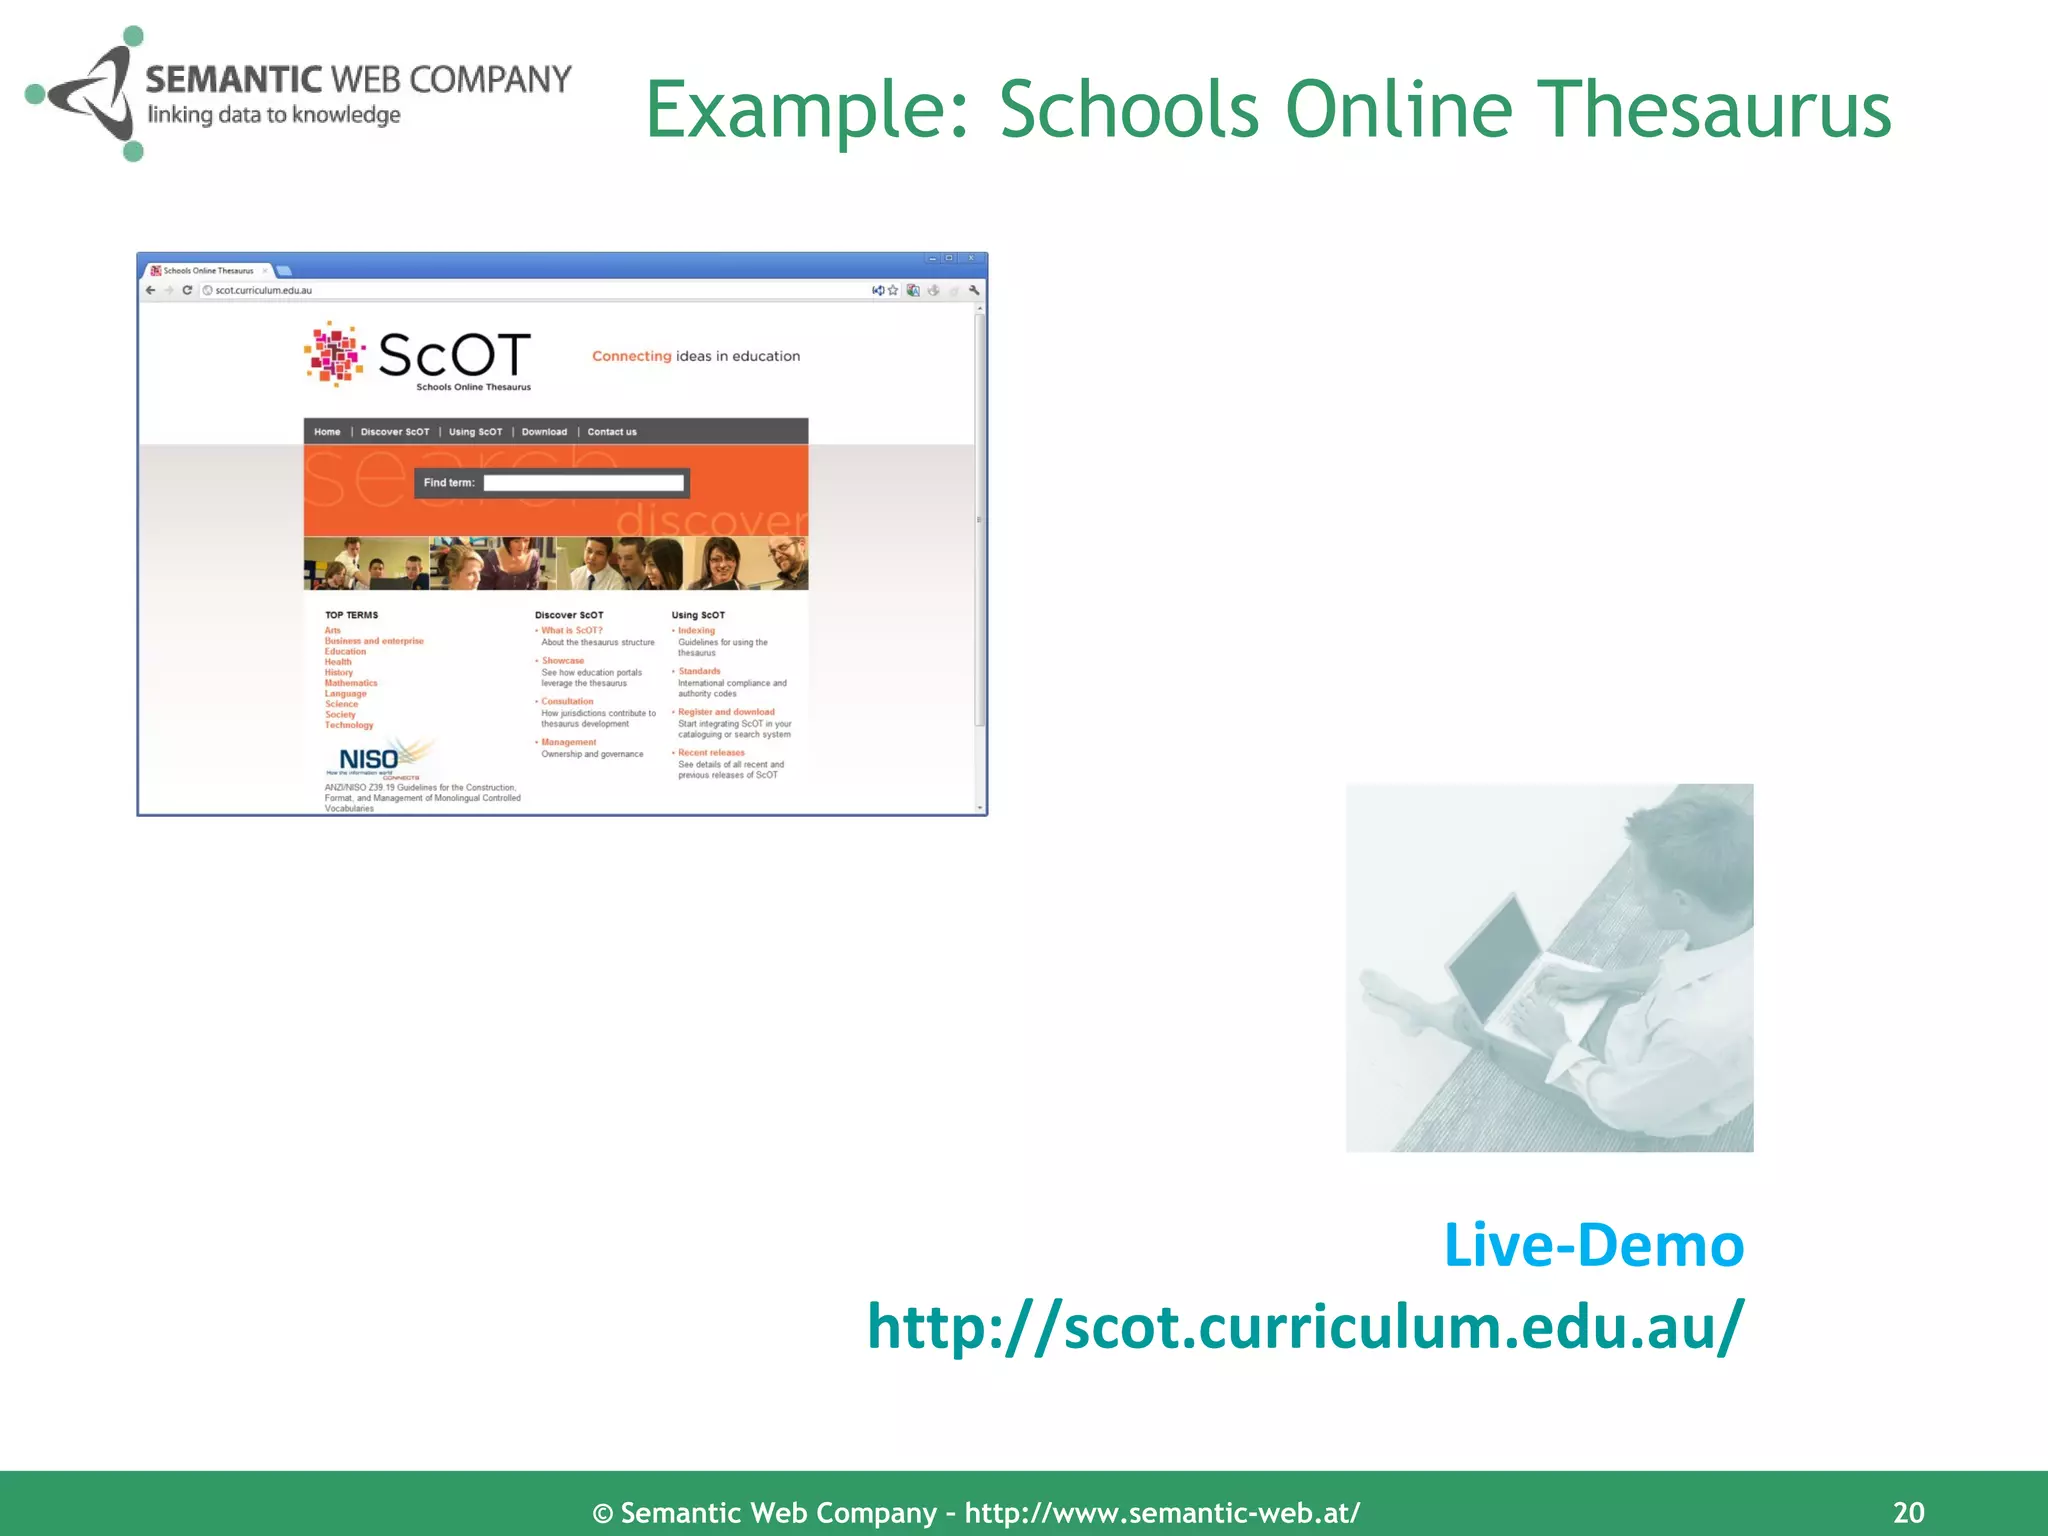Click the globe icon in the address bar
This screenshot has height=1536, width=2048.
208,290
